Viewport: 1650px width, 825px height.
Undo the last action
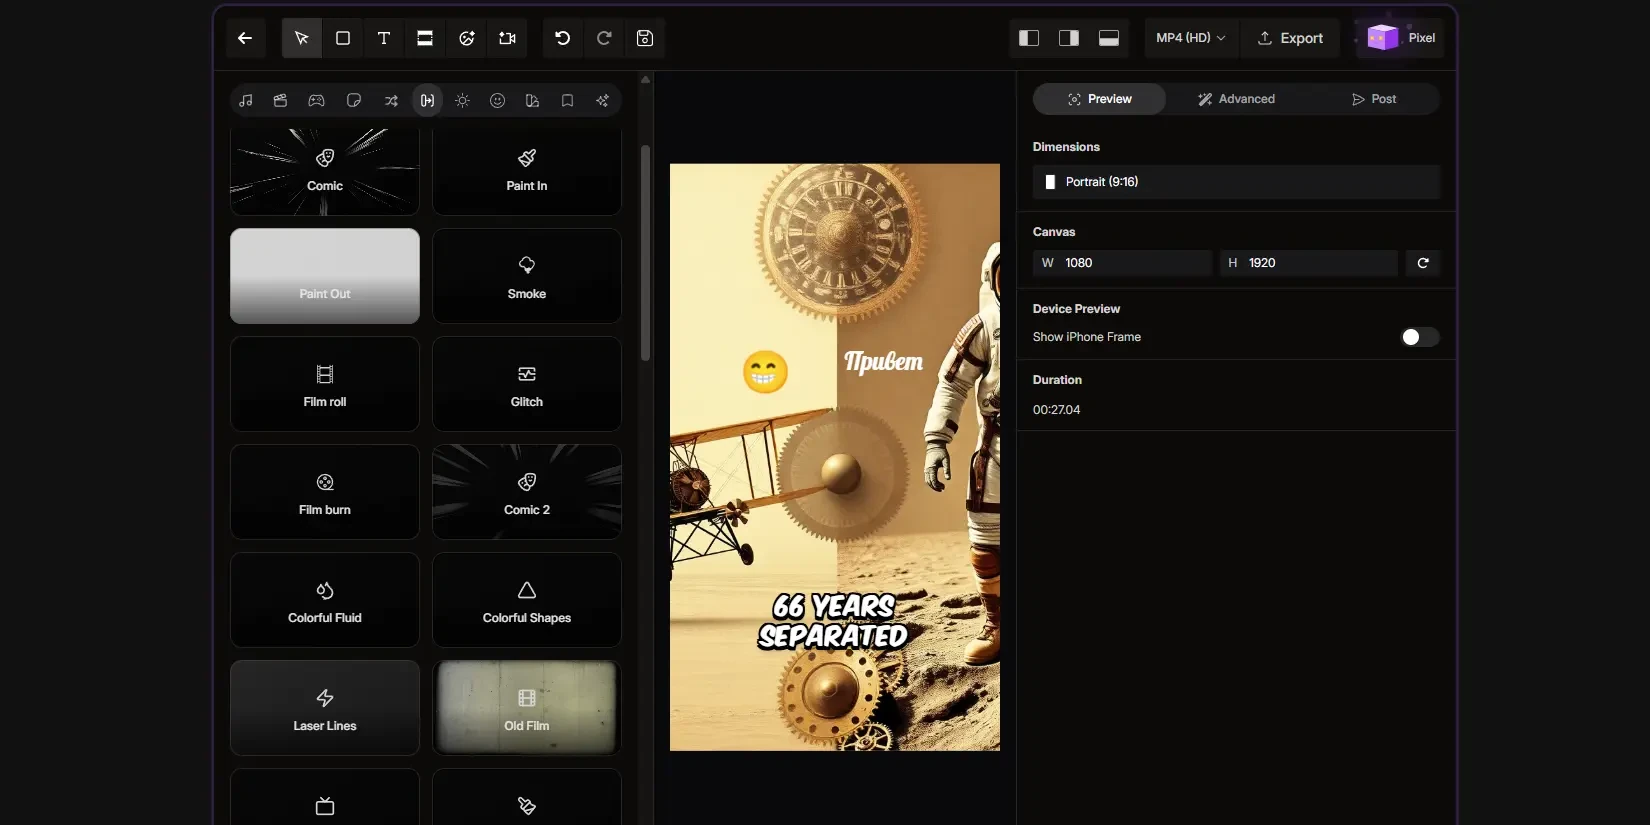[563, 38]
